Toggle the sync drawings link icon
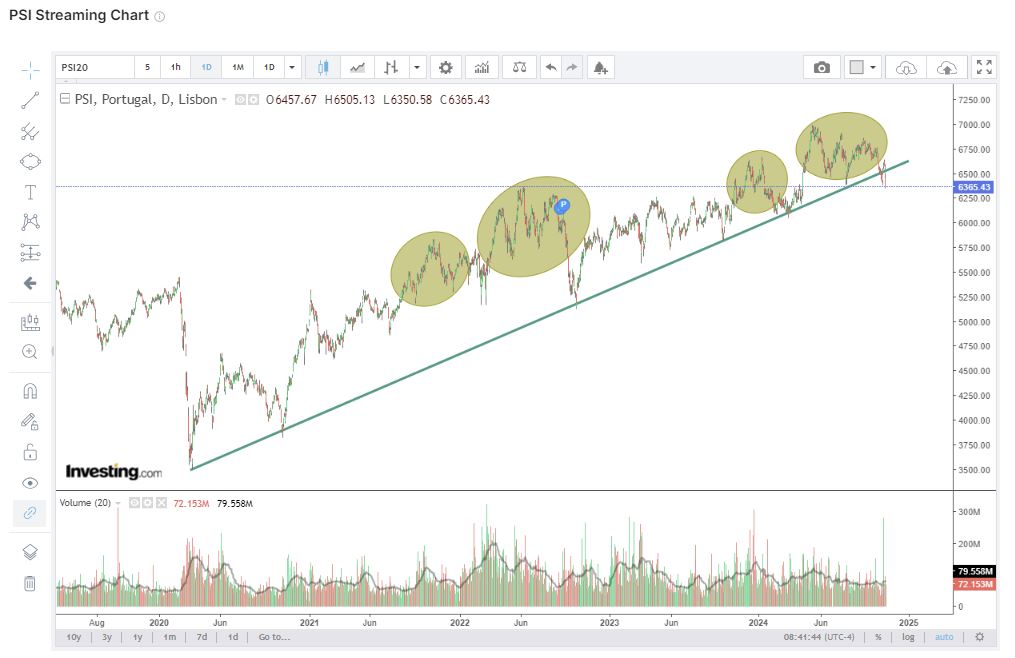Screen dimensions: 1015x658 30,513
